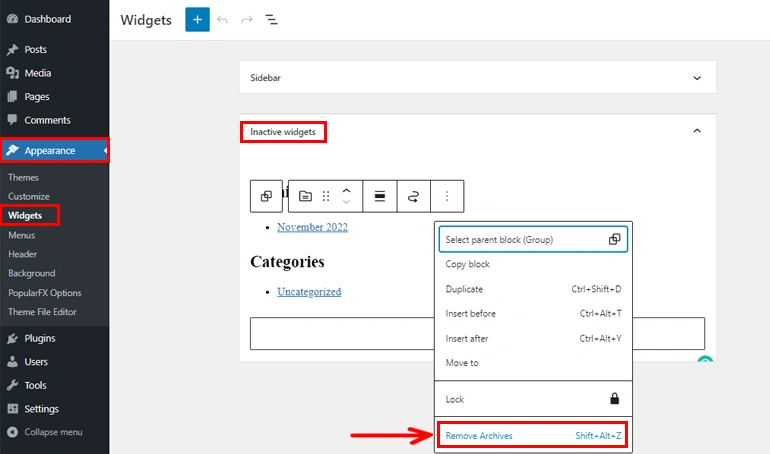Collapse the Inactive widgets chevron
The height and width of the screenshot is (454, 770).
pyautogui.click(x=697, y=131)
